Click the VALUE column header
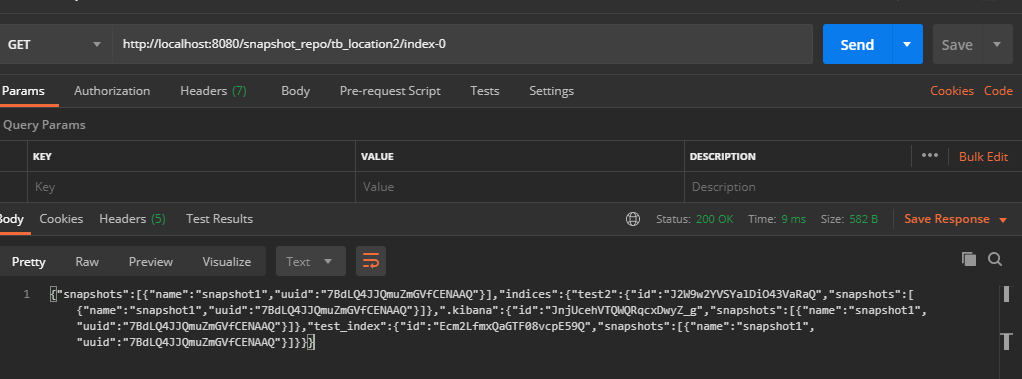The image size is (1022, 379). [x=378, y=157]
